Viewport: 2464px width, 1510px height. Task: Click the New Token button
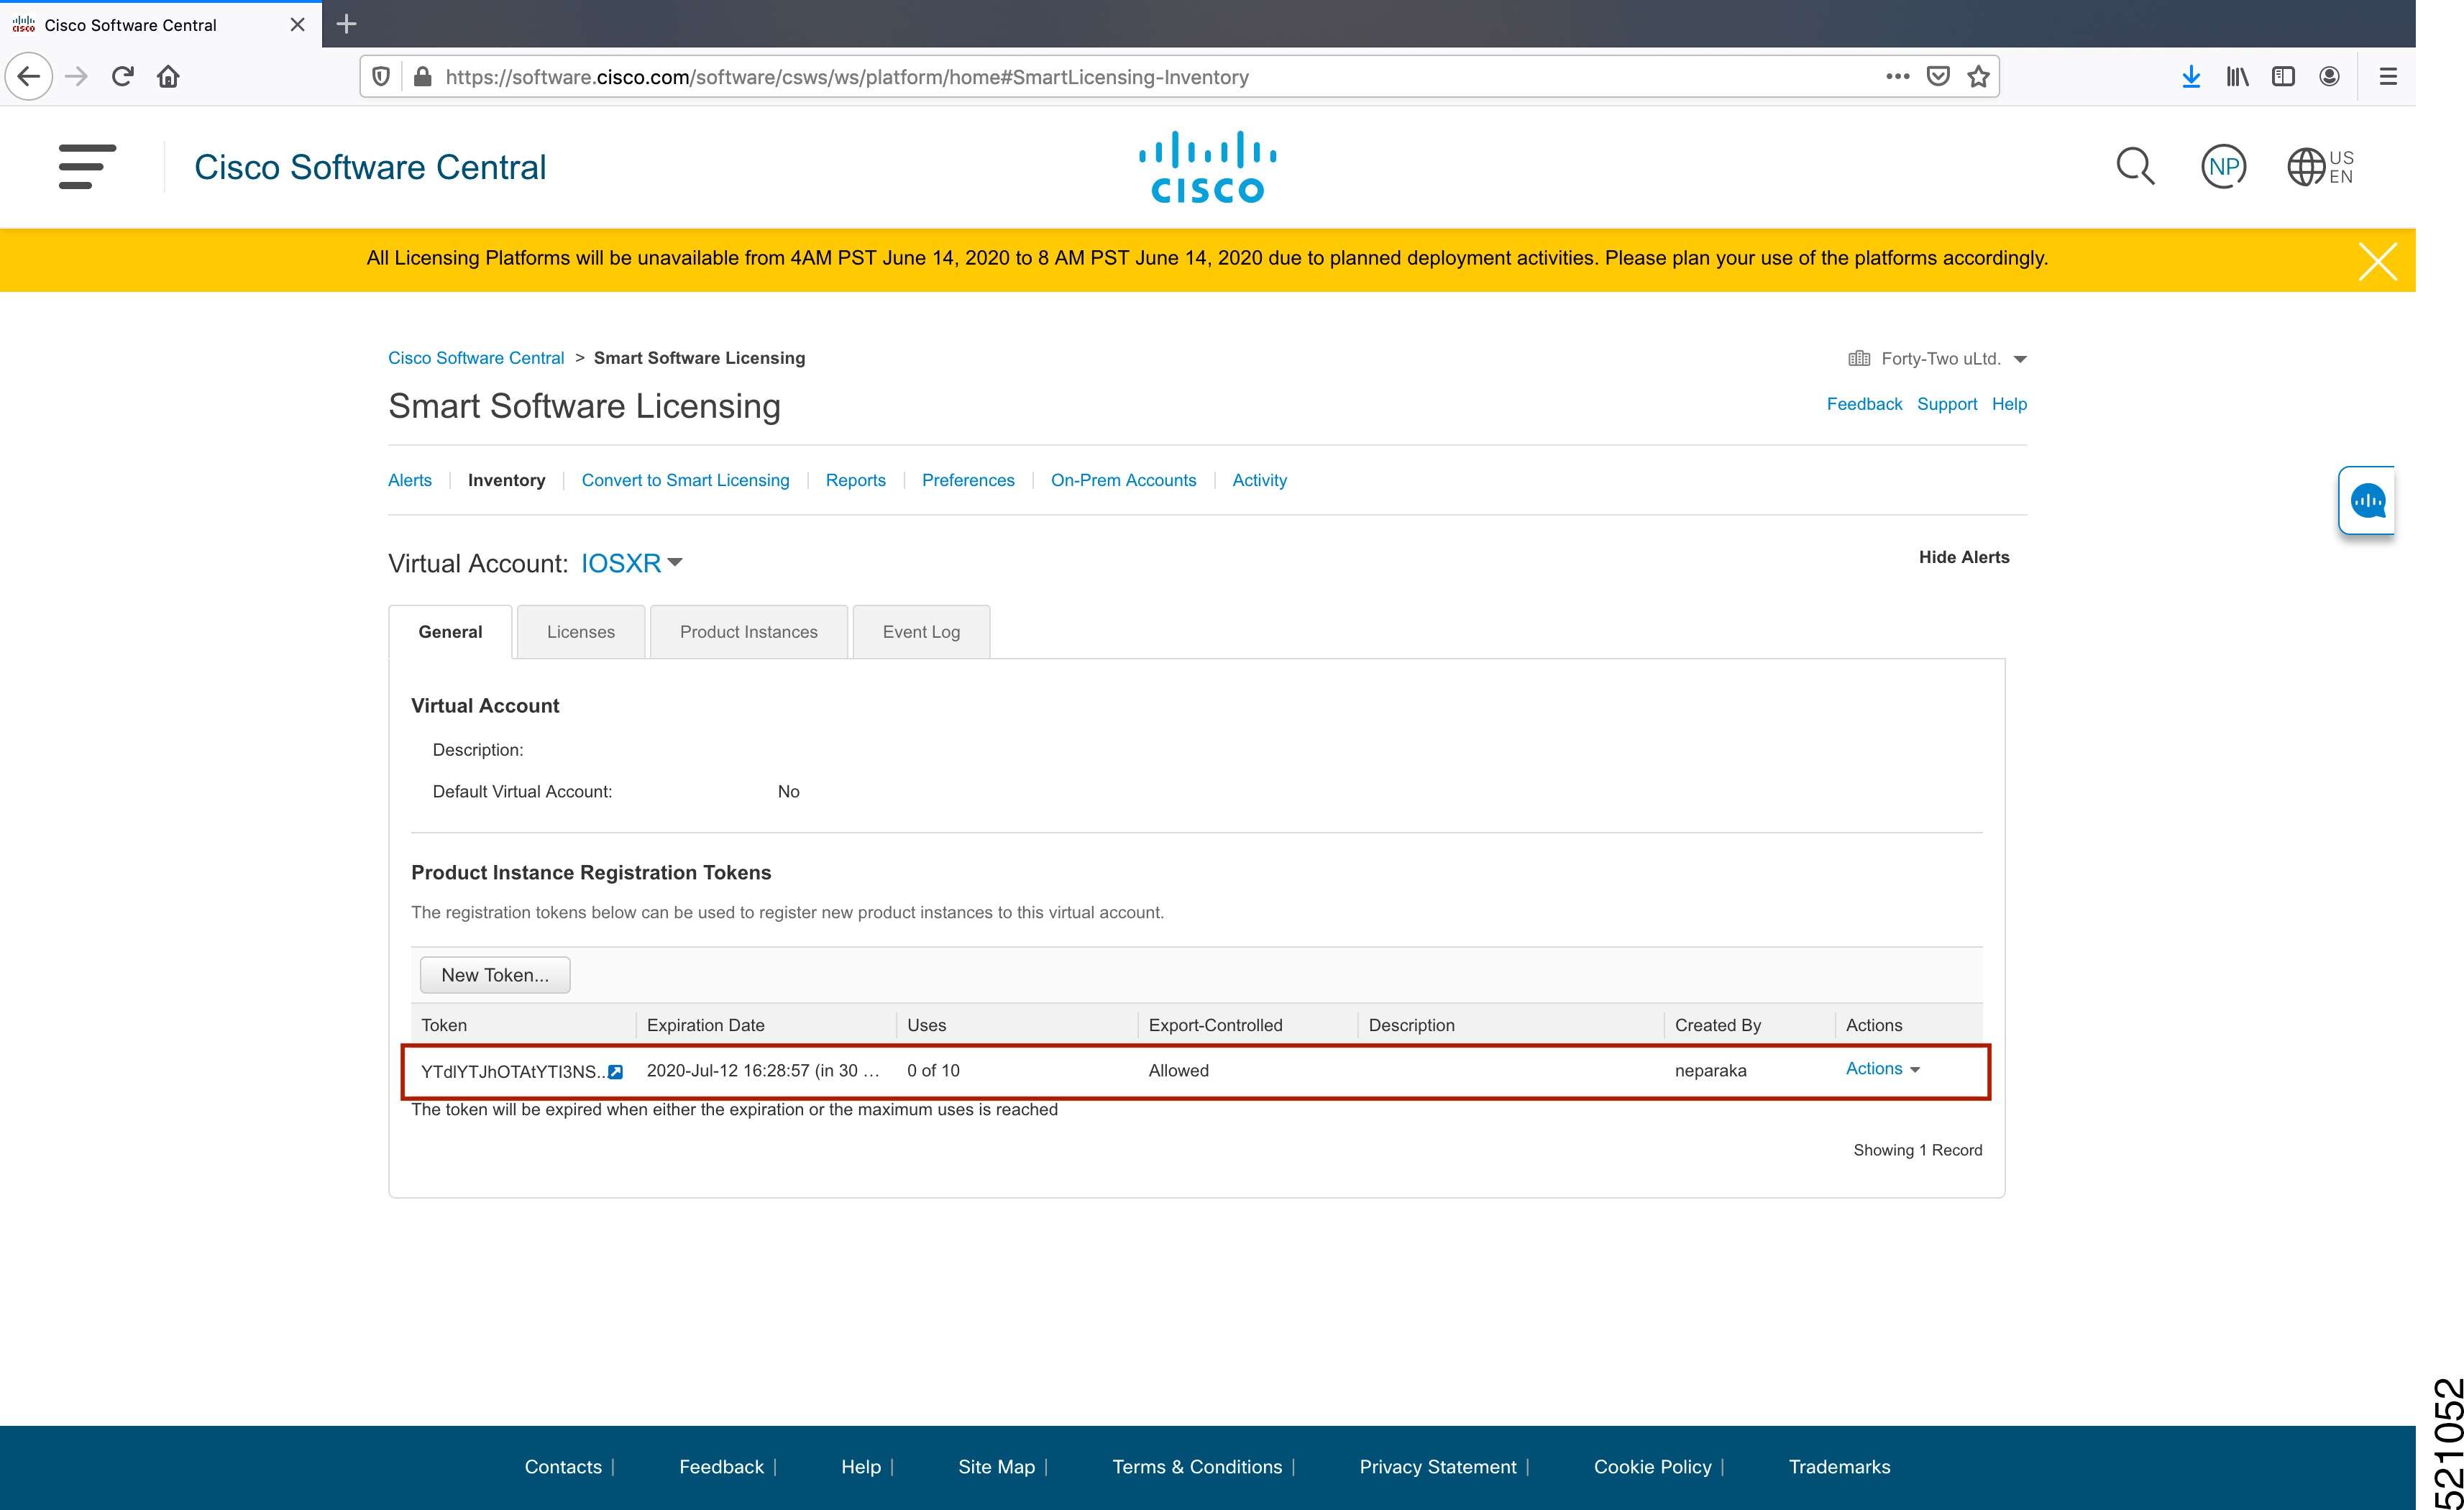coord(494,974)
